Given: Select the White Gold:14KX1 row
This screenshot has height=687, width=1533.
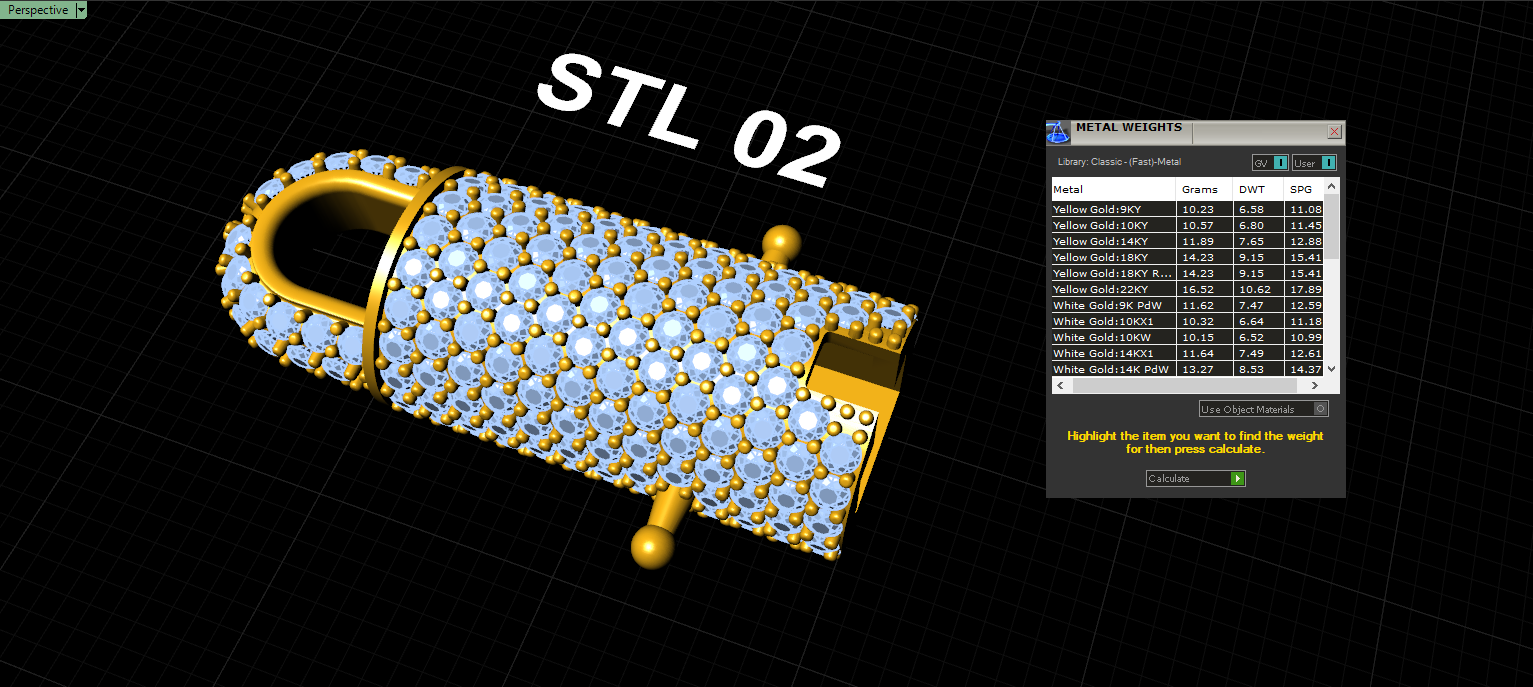Looking at the screenshot, I should point(1187,353).
